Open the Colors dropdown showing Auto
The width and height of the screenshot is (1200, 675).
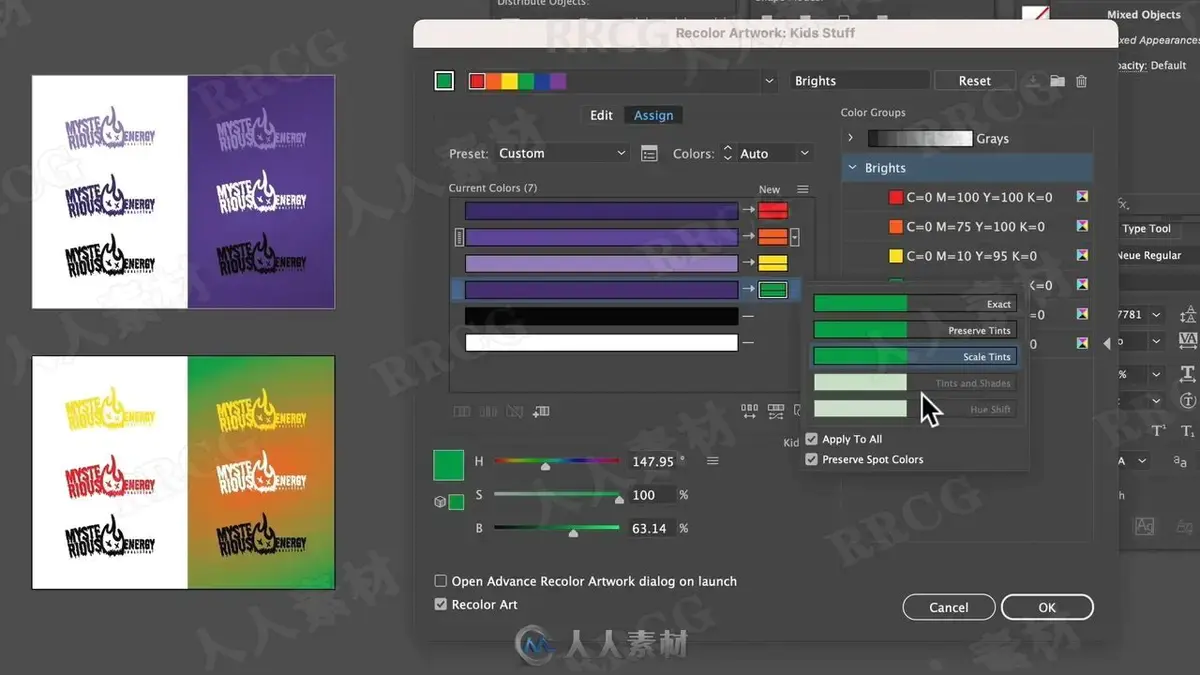click(775, 153)
